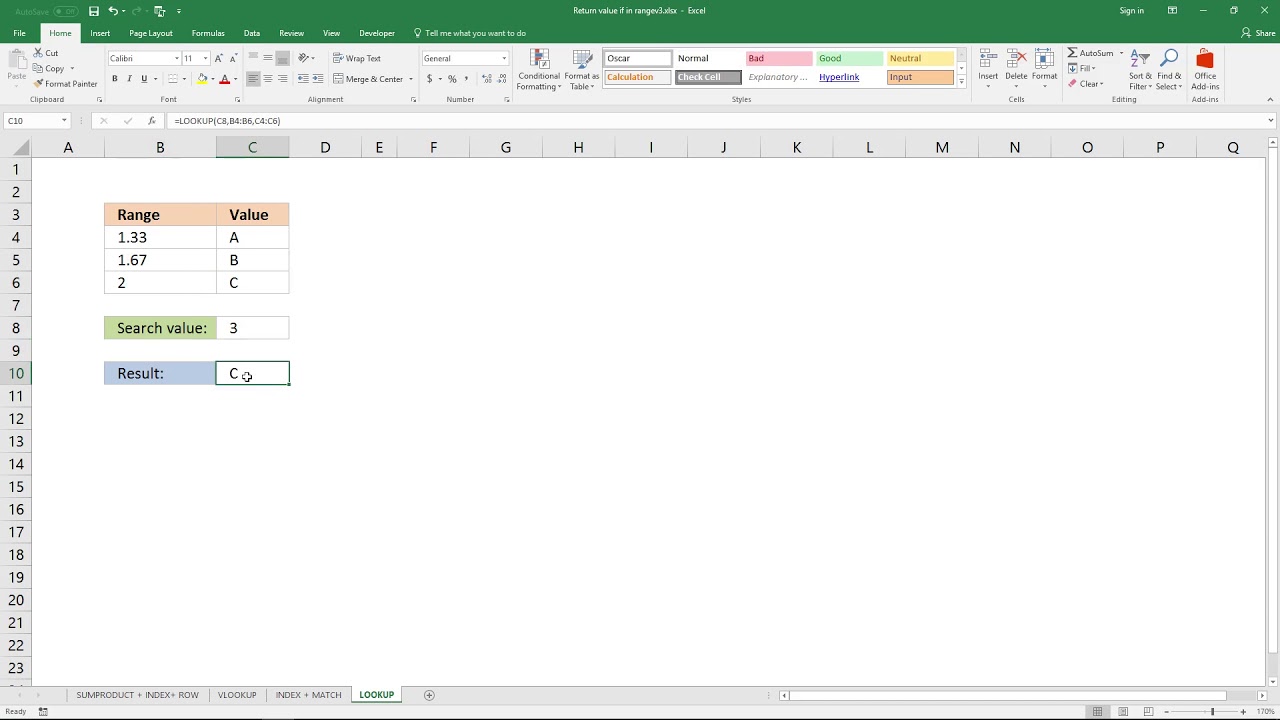1280x720 pixels.
Task: Cut selection with the scissors icon
Action: [38, 53]
